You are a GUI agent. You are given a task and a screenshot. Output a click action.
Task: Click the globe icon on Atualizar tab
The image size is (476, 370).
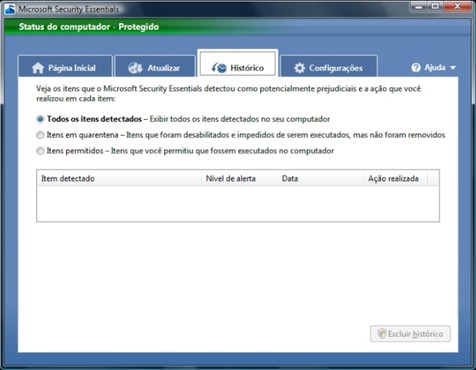tap(135, 68)
